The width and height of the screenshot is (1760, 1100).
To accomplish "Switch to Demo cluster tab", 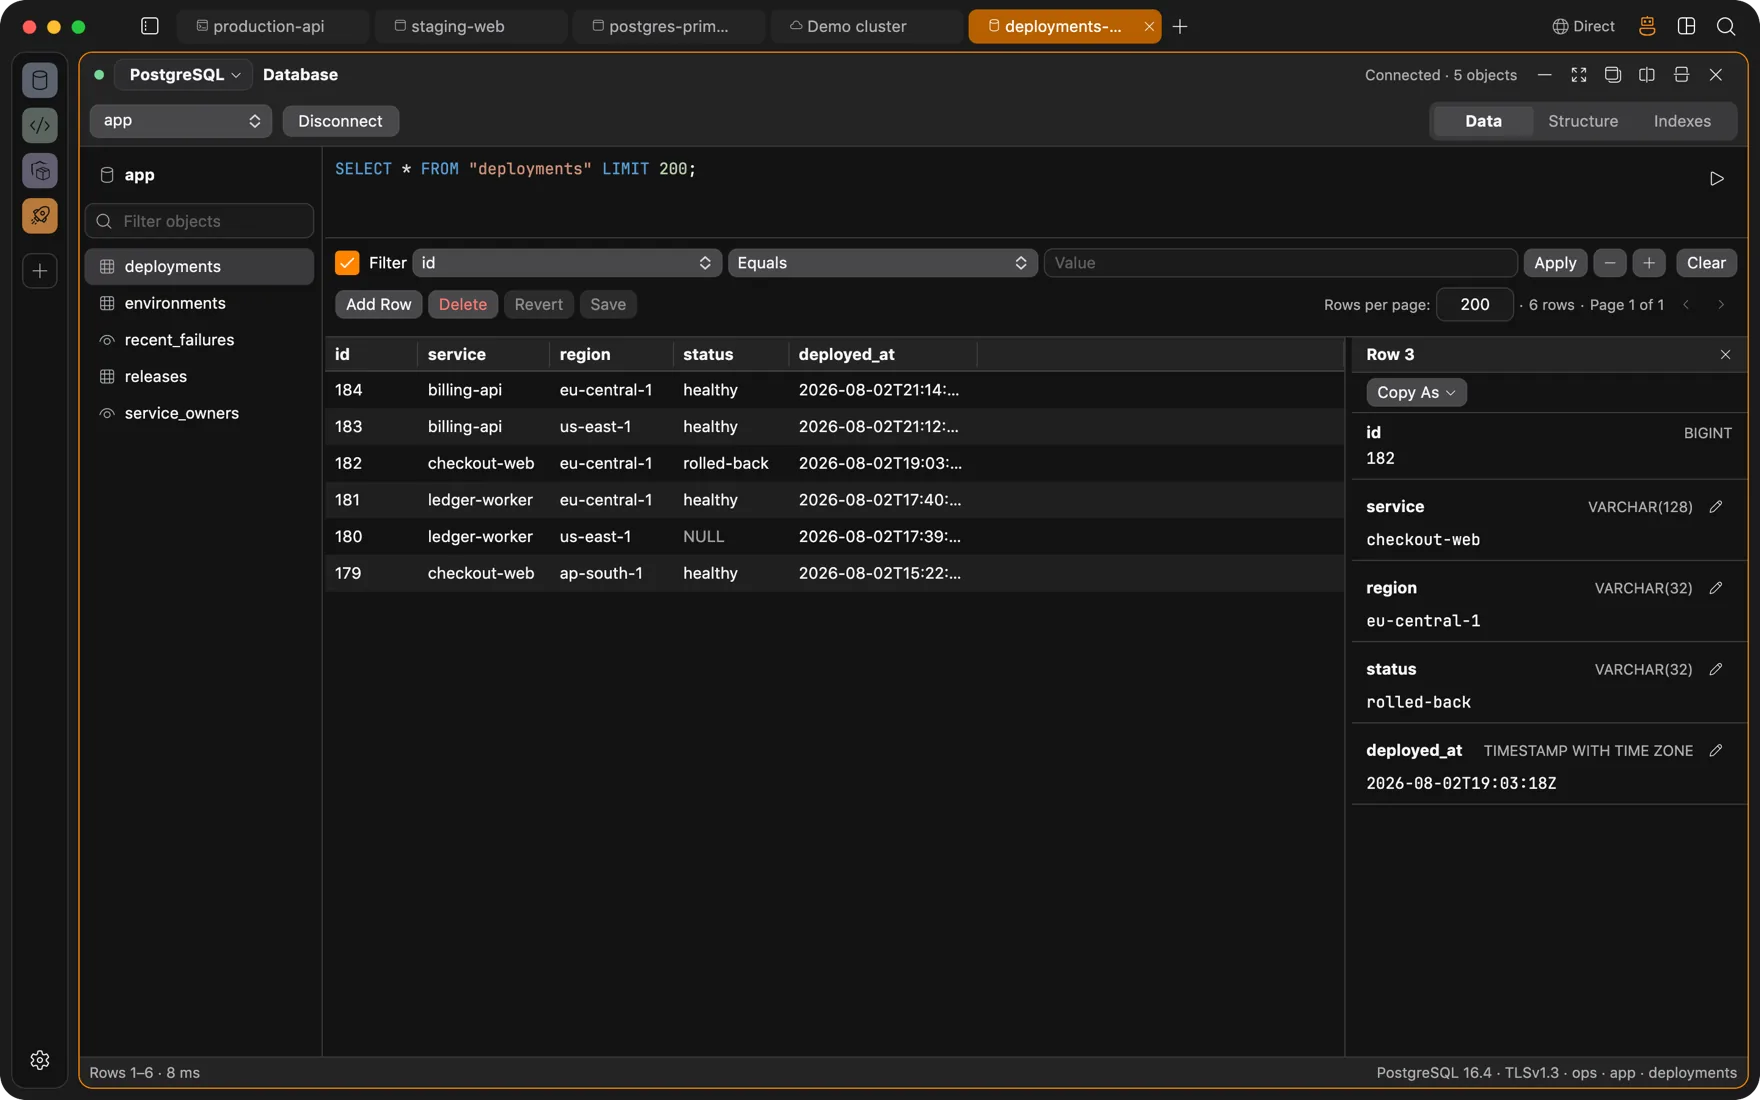I will (865, 26).
